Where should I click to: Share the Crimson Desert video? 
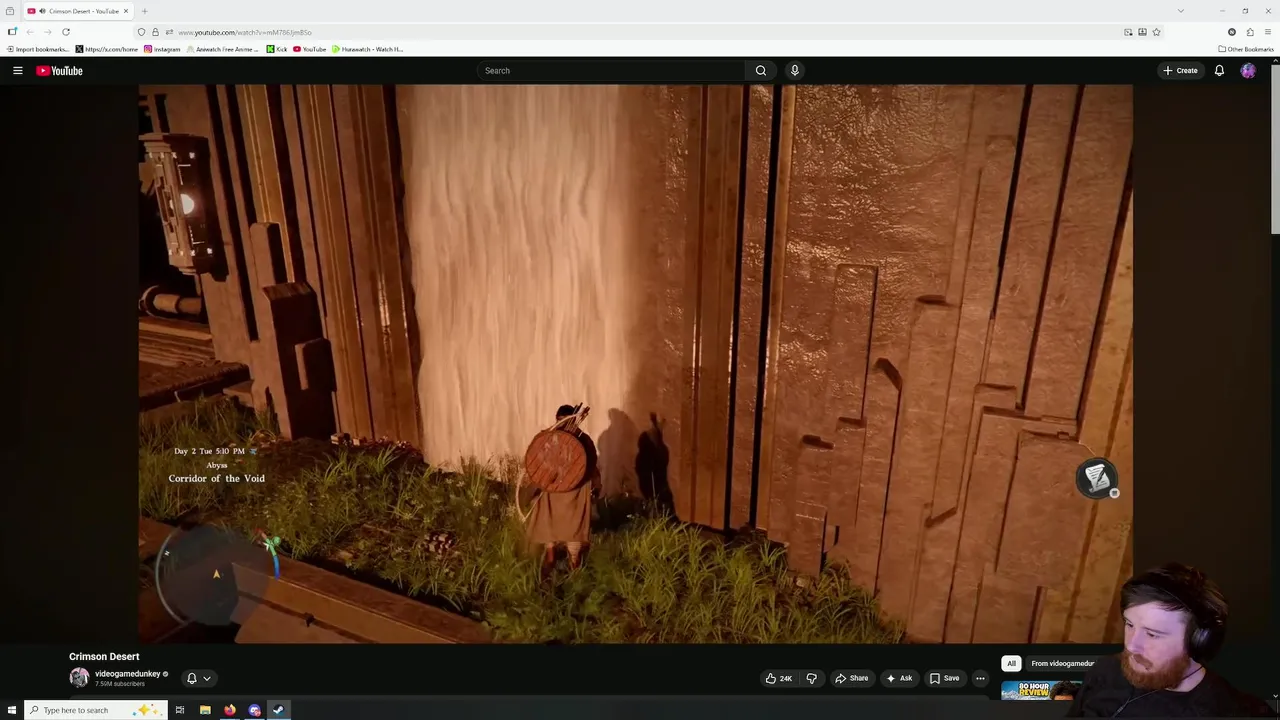click(852, 678)
